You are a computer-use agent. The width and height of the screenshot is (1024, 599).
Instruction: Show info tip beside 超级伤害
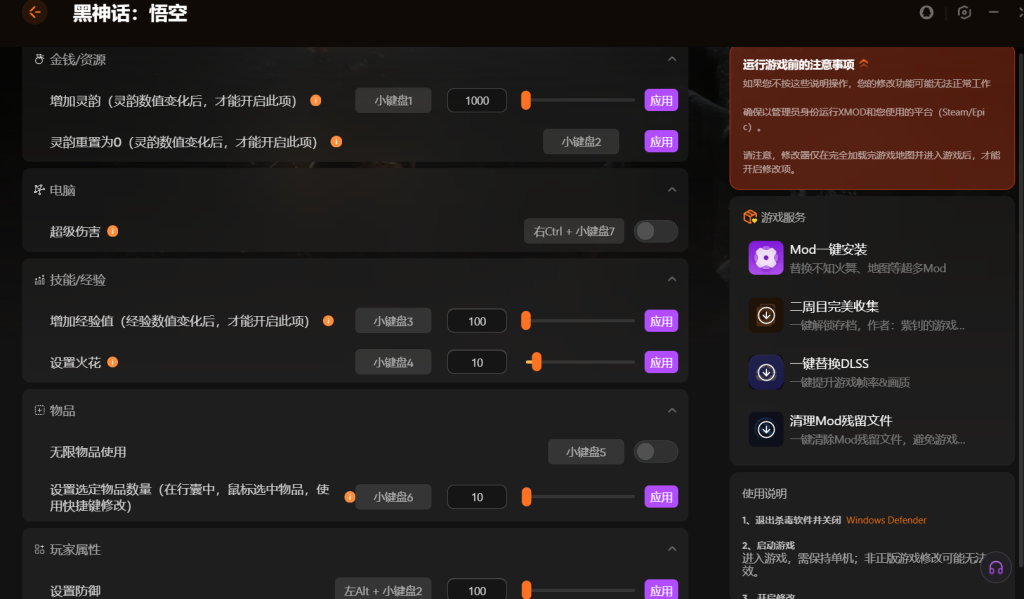point(112,231)
